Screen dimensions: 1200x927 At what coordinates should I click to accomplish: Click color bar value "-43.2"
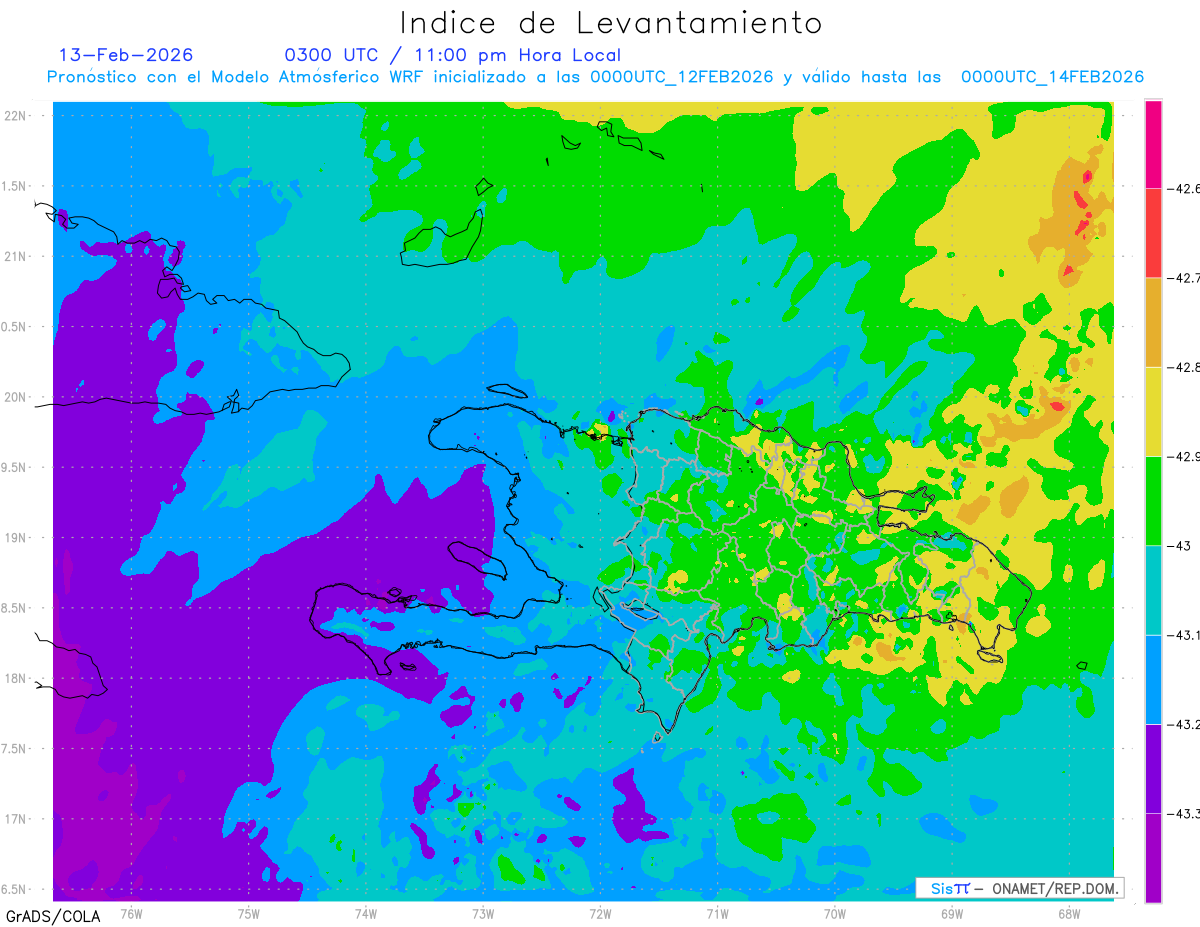(1184, 724)
